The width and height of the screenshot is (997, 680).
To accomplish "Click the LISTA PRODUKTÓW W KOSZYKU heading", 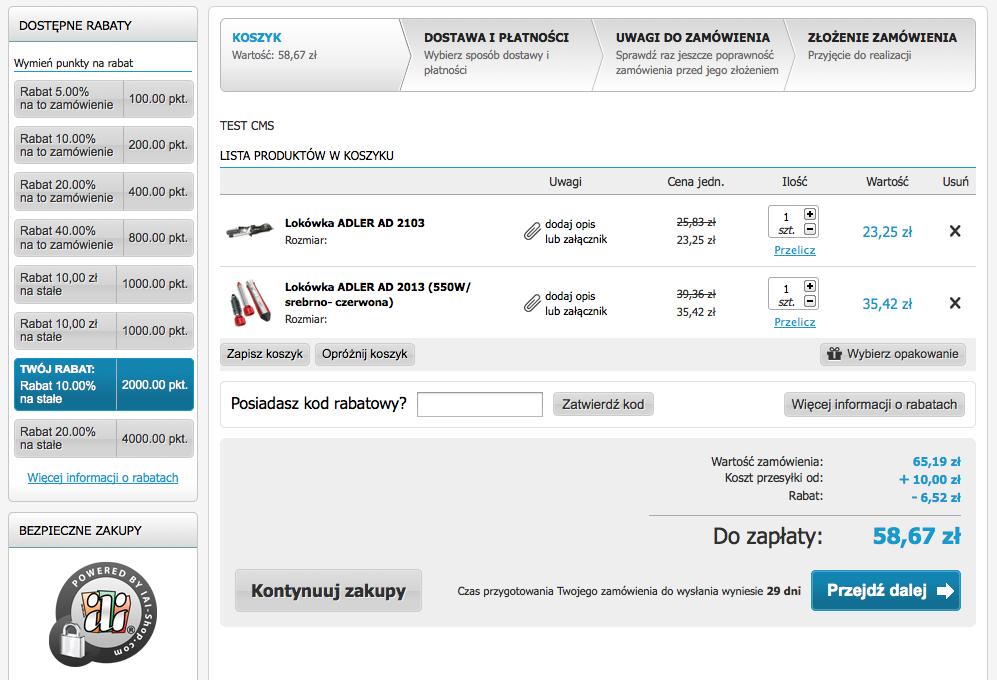I will pyautogui.click(x=307, y=156).
